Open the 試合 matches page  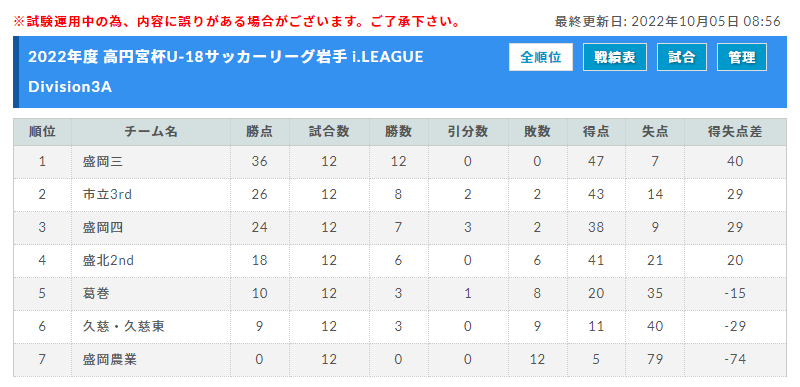click(x=682, y=57)
